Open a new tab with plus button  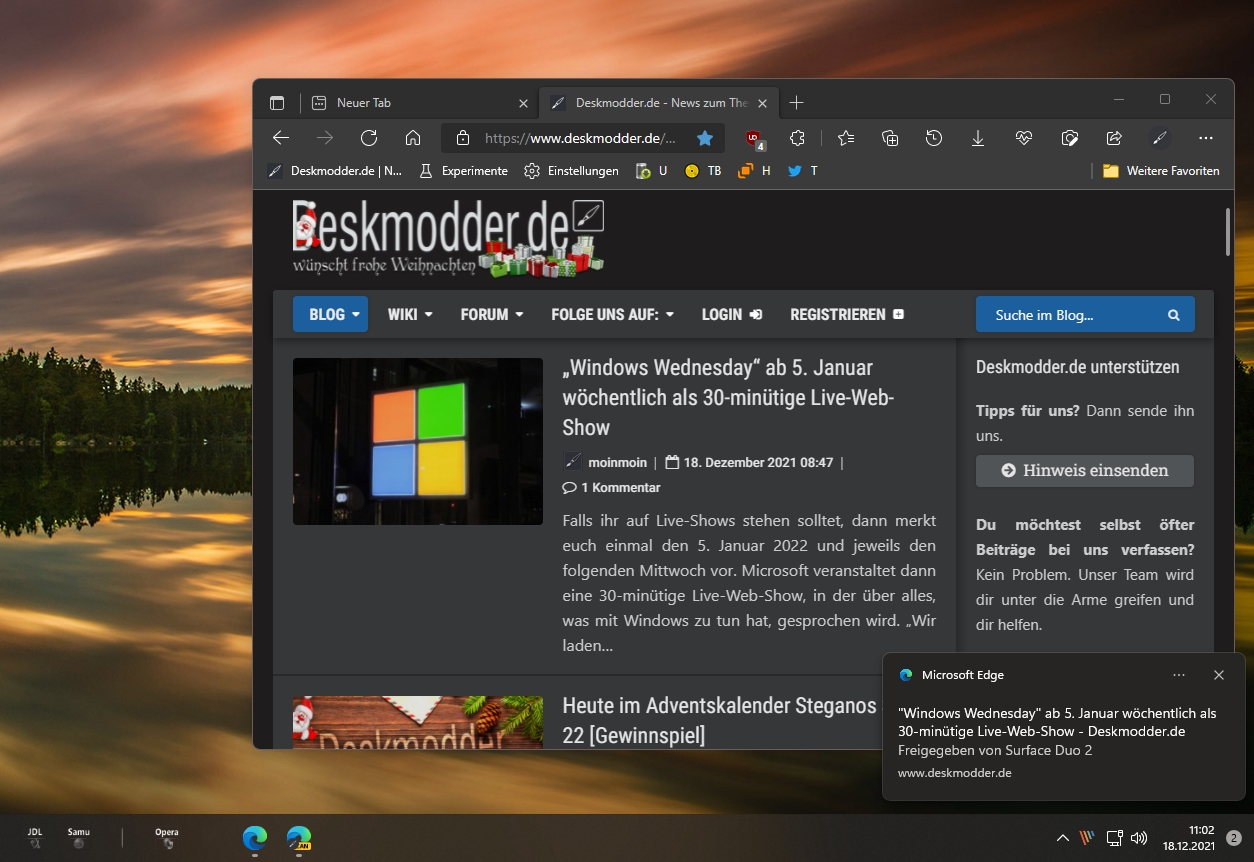click(x=796, y=103)
